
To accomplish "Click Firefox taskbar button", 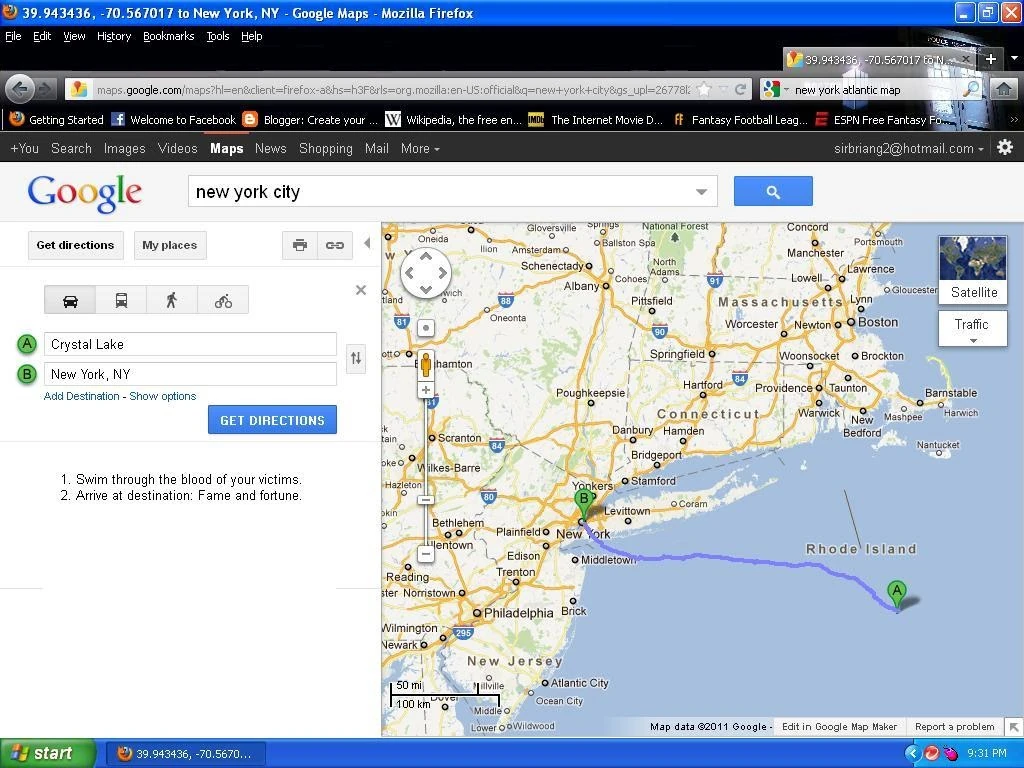I will pos(185,754).
